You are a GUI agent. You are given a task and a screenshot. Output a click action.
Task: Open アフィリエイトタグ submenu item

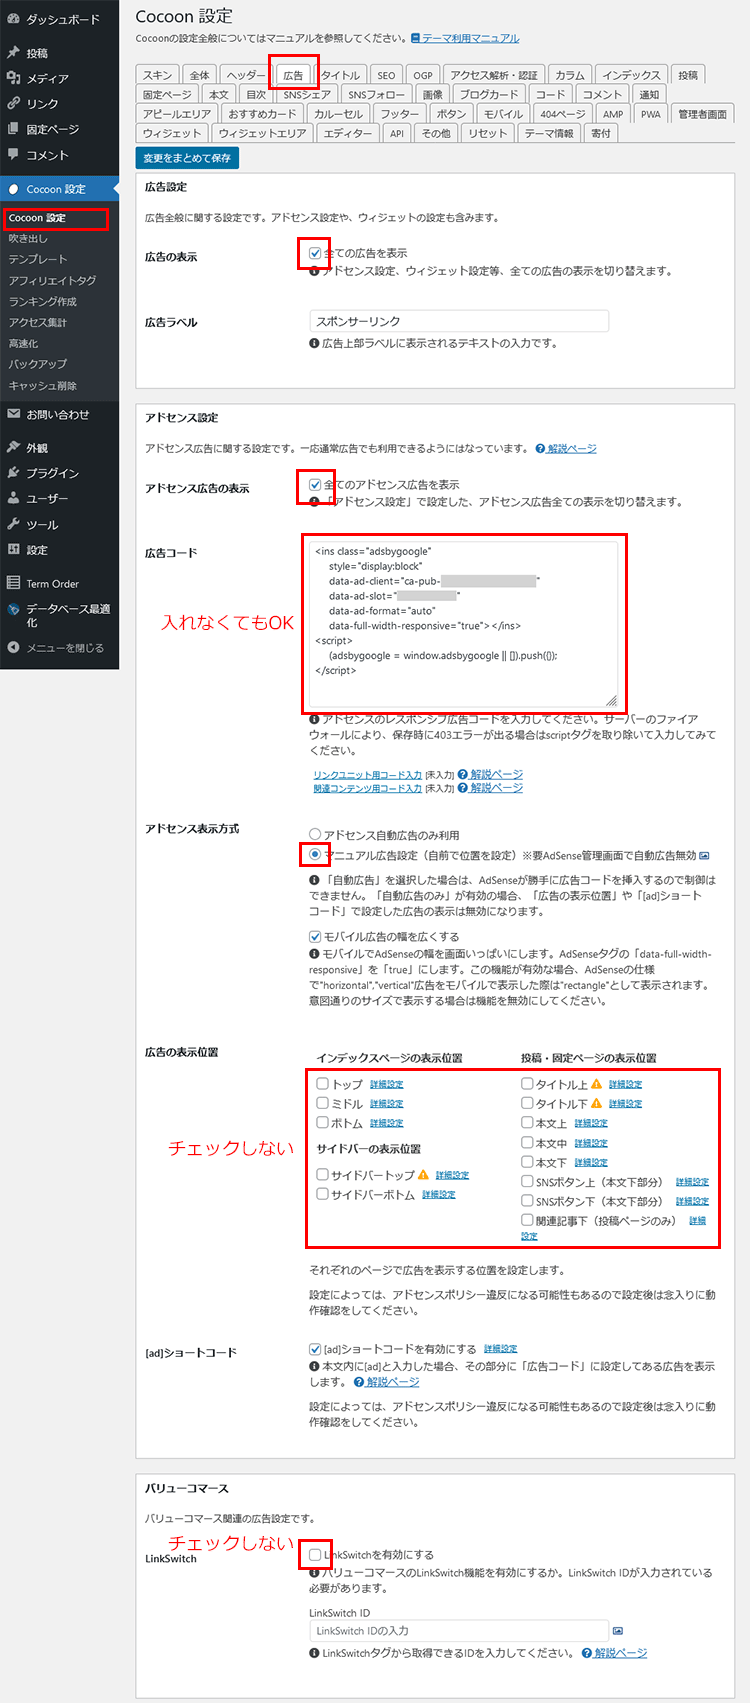pyautogui.click(x=52, y=281)
